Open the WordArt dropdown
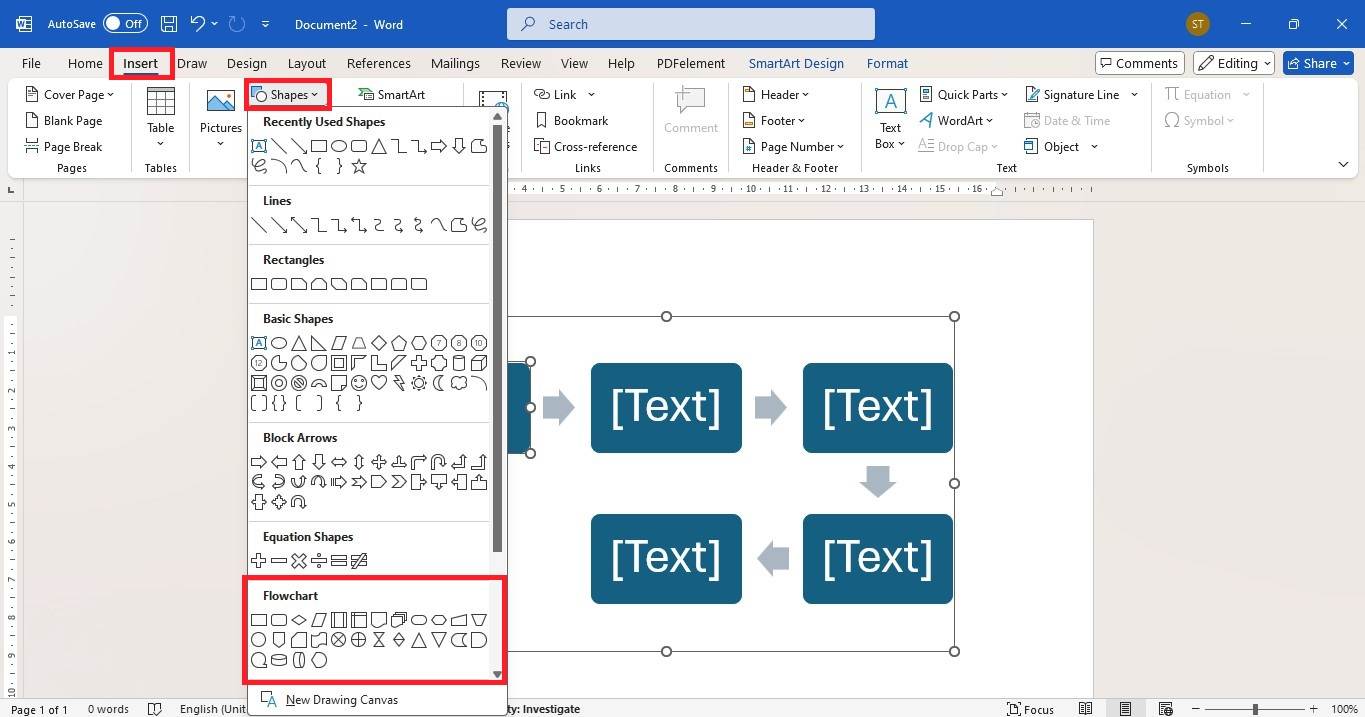The image size is (1365, 717). (x=957, y=120)
